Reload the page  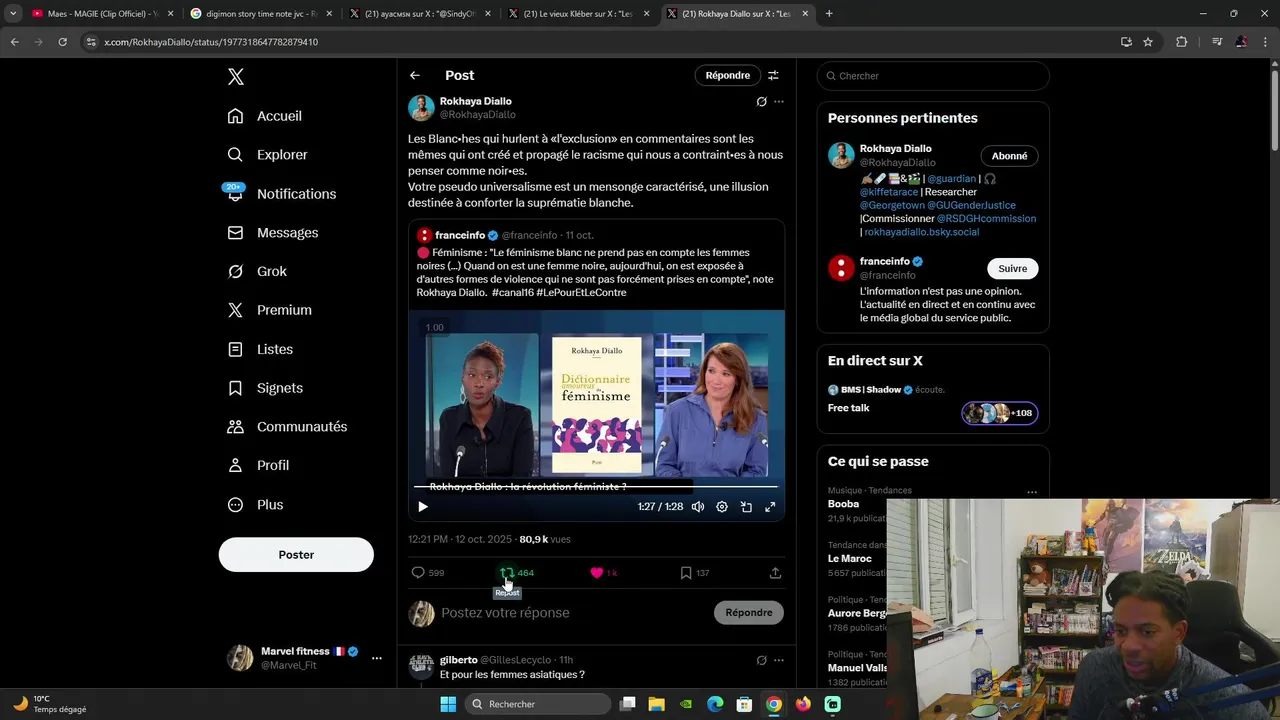click(62, 42)
